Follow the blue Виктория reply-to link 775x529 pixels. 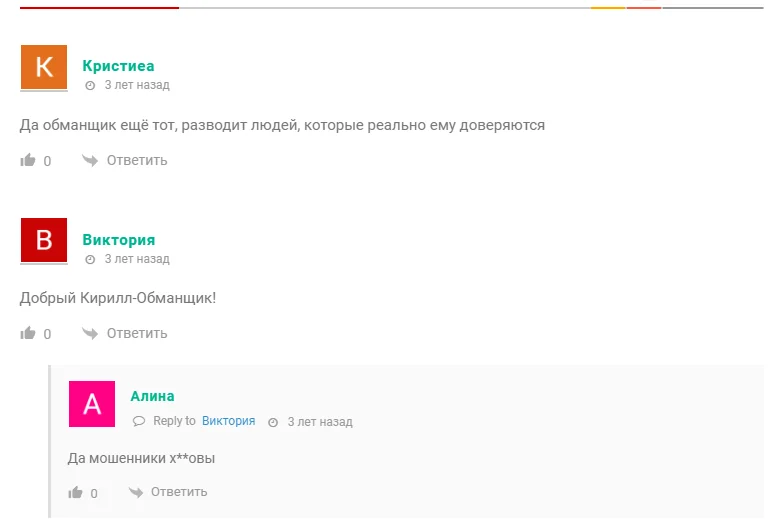click(x=228, y=421)
